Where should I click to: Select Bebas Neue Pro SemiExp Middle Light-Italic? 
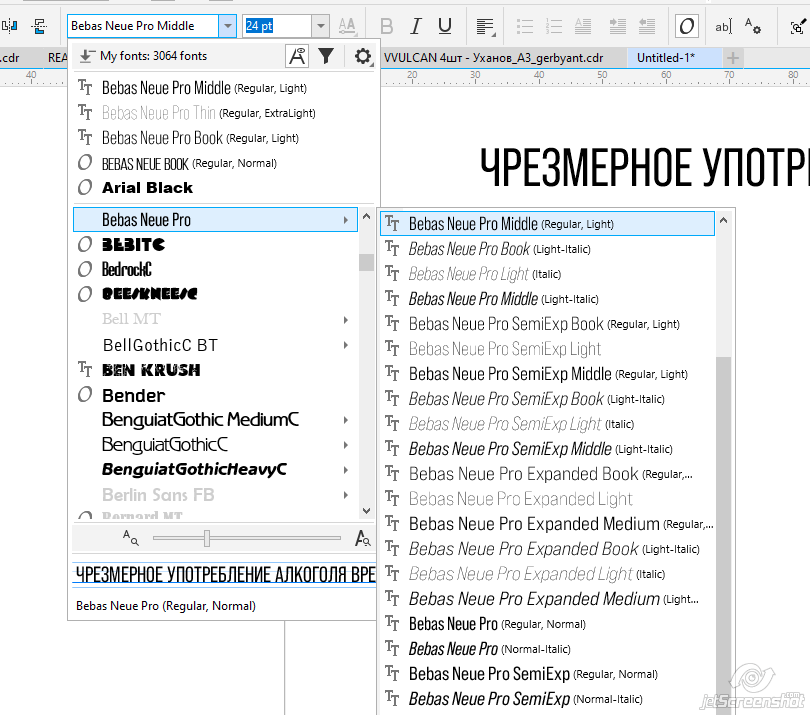click(548, 449)
